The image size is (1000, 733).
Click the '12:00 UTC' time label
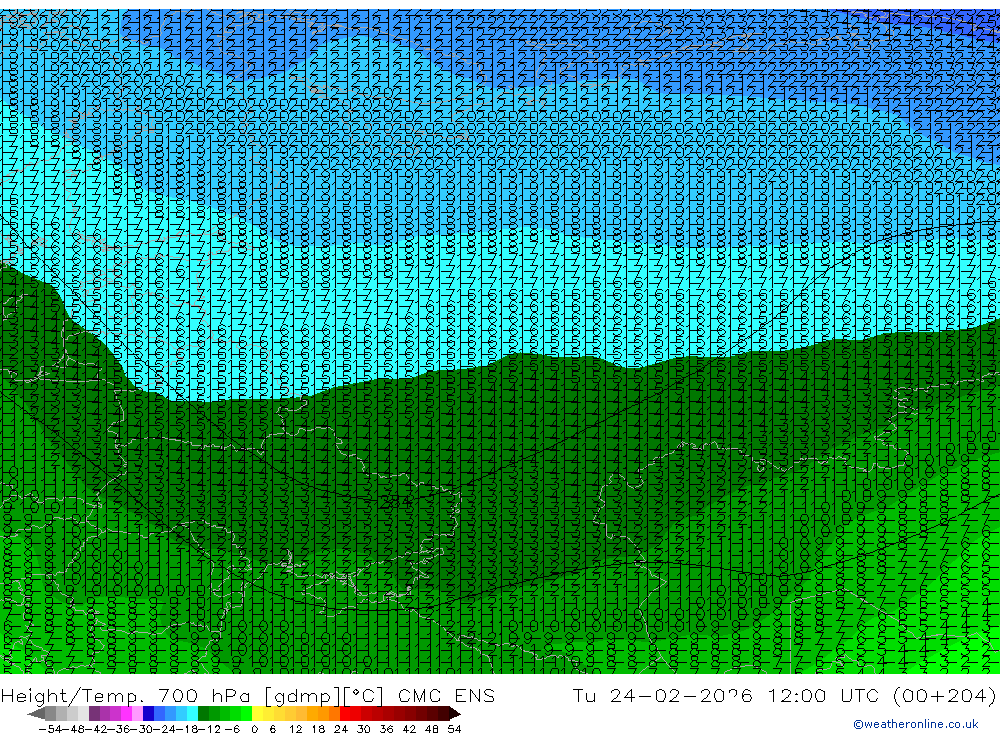pos(825,696)
